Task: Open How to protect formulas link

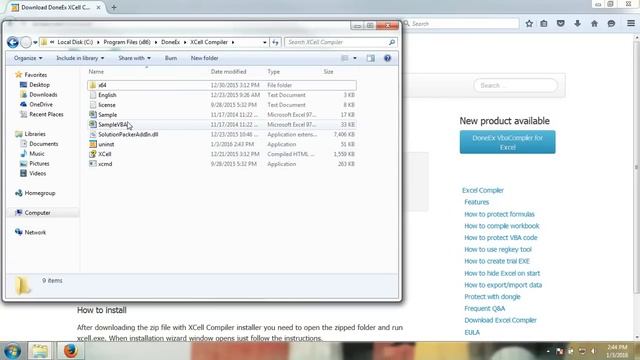Action: [499, 214]
